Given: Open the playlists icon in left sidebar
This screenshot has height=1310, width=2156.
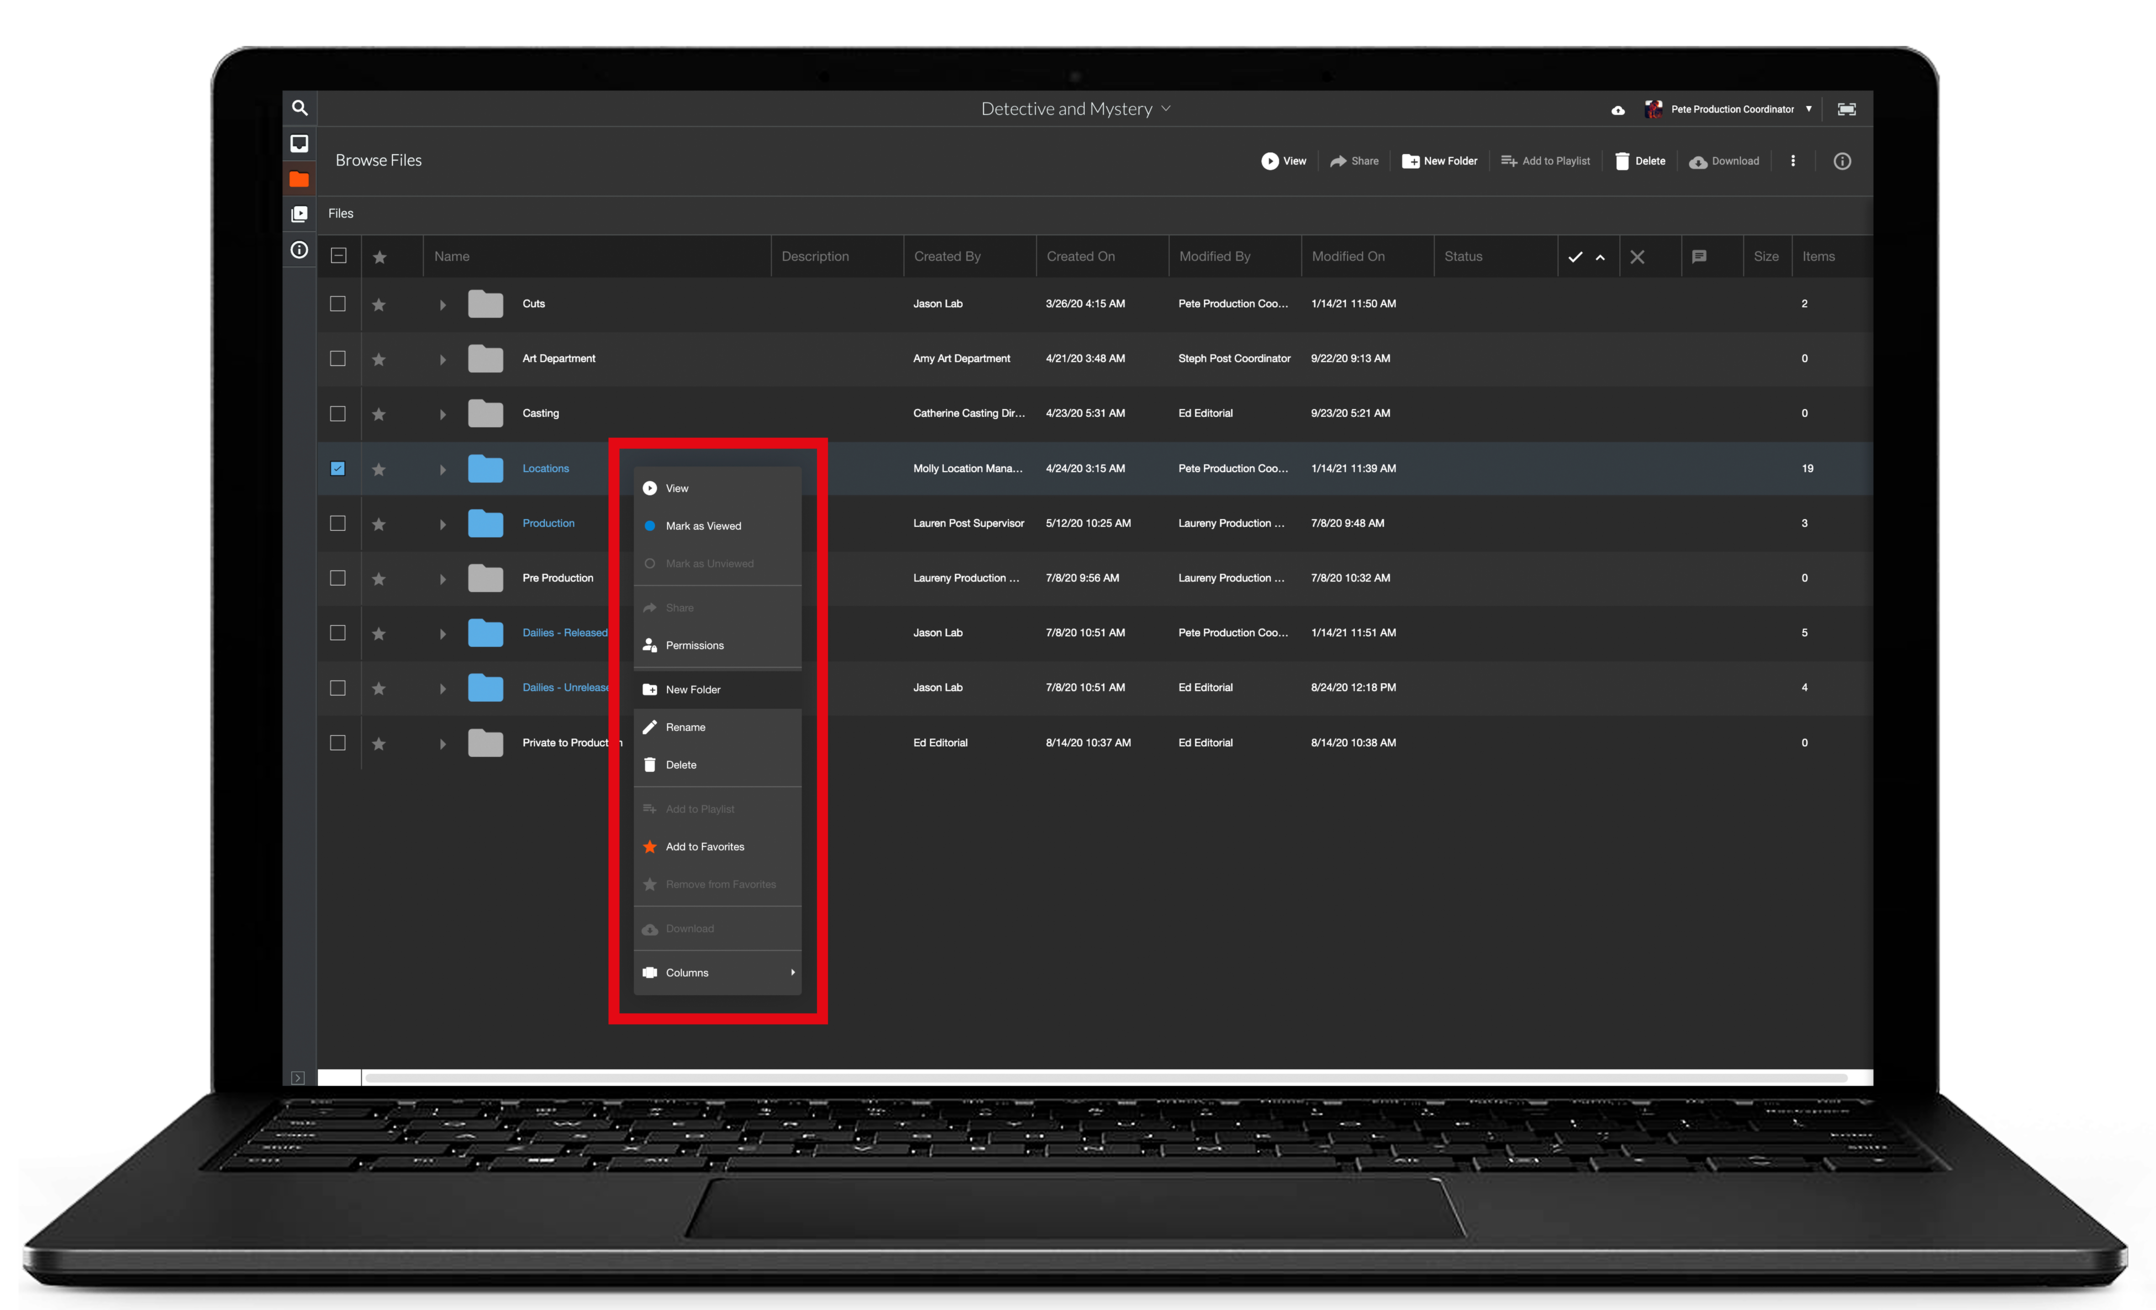Looking at the screenshot, I should click(299, 214).
